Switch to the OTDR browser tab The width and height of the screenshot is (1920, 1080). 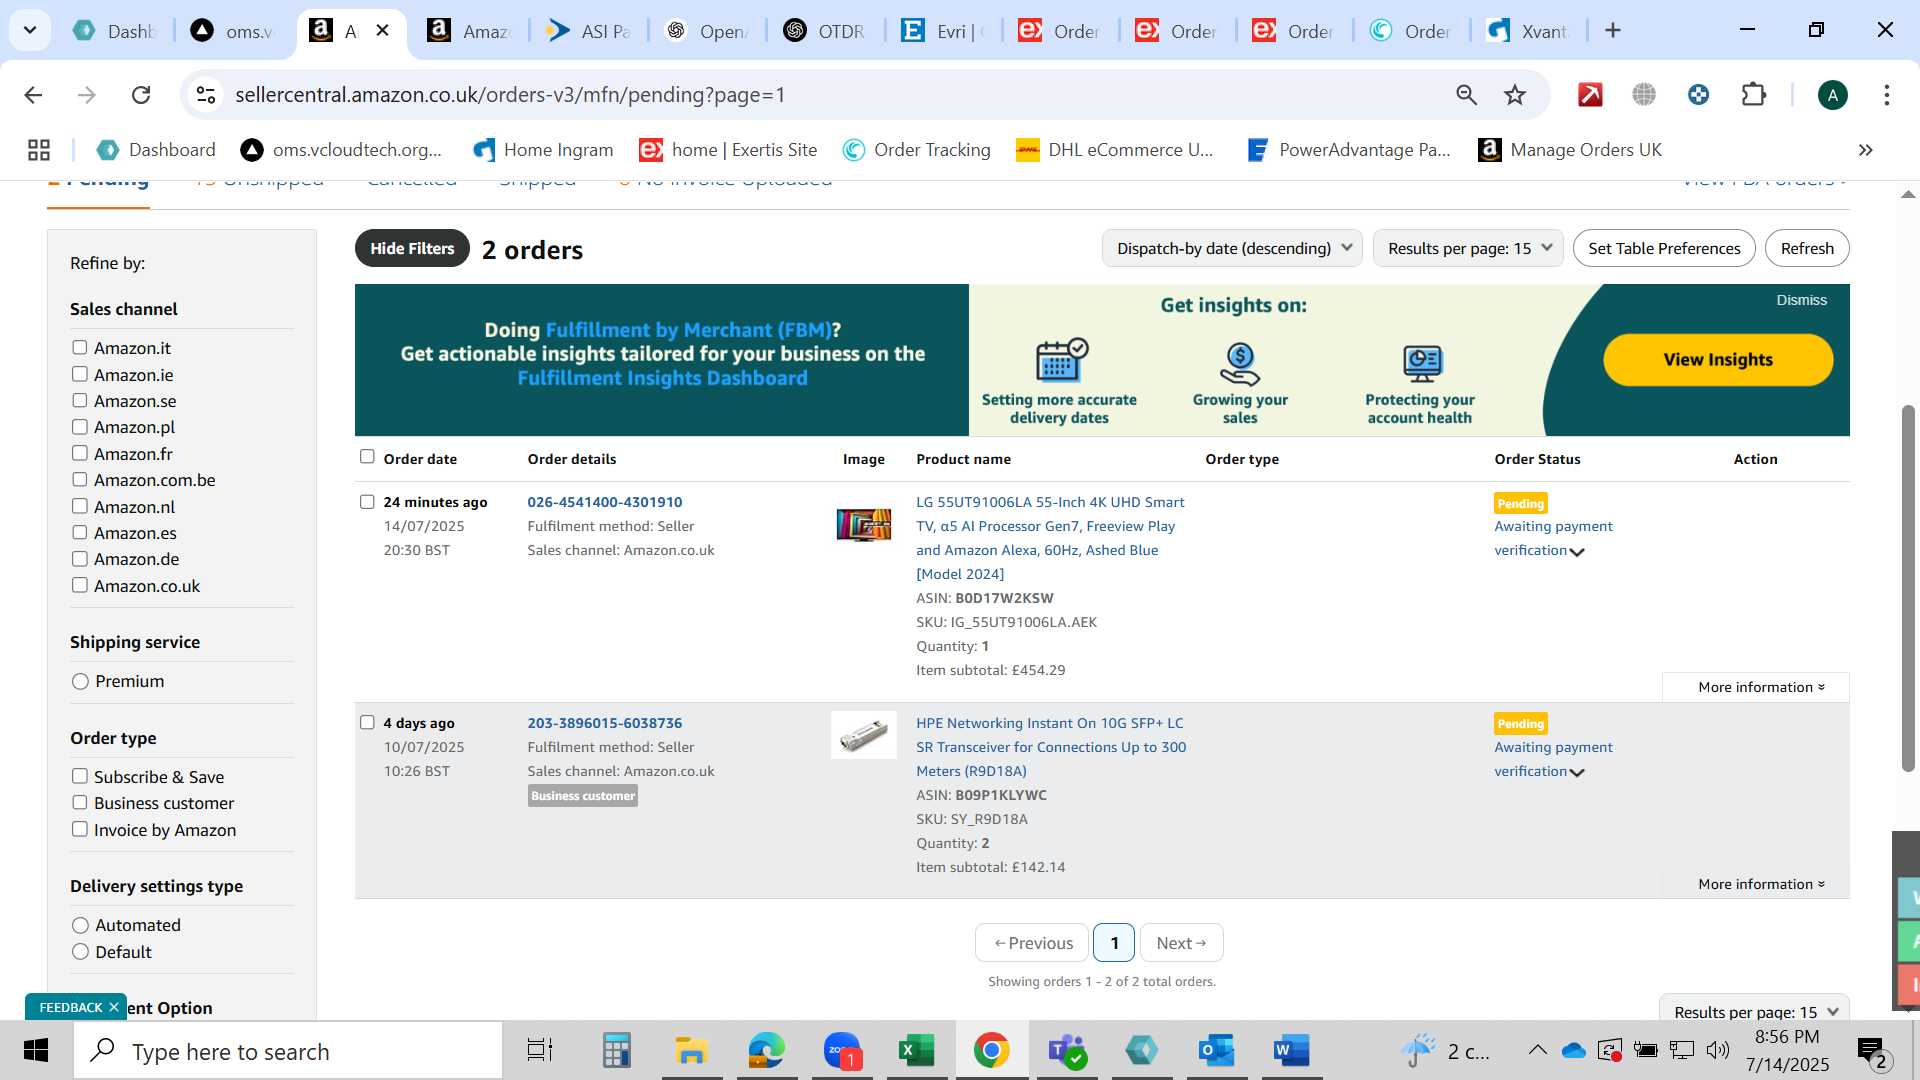825,31
